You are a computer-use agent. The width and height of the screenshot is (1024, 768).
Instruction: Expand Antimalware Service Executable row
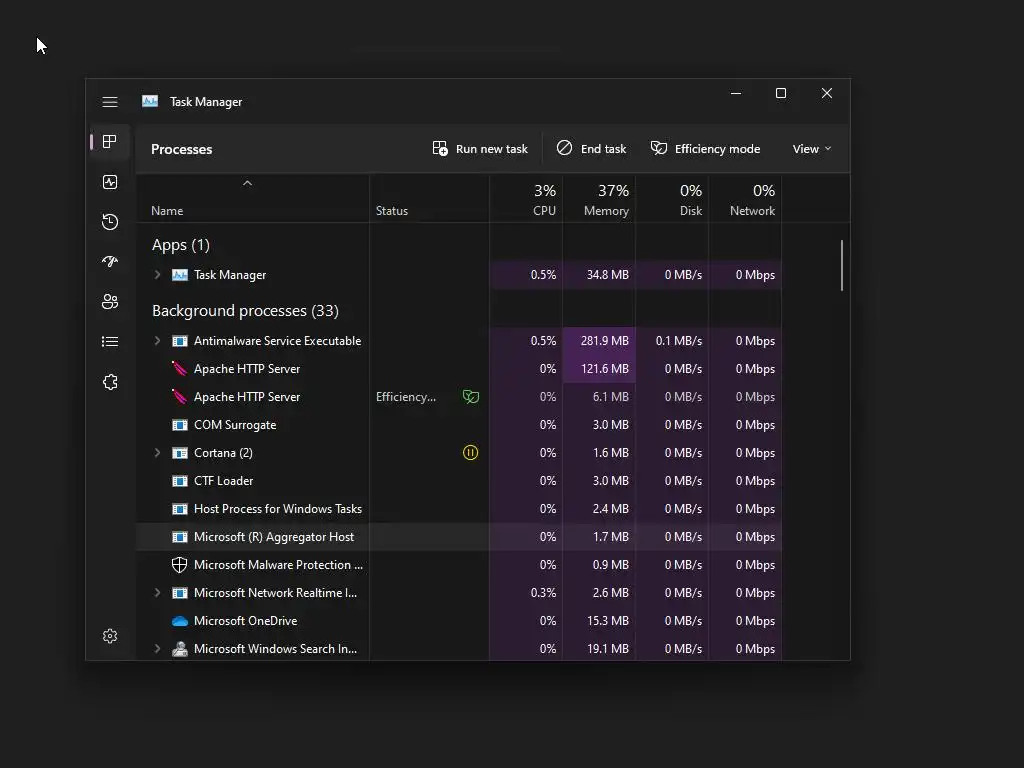click(x=157, y=341)
